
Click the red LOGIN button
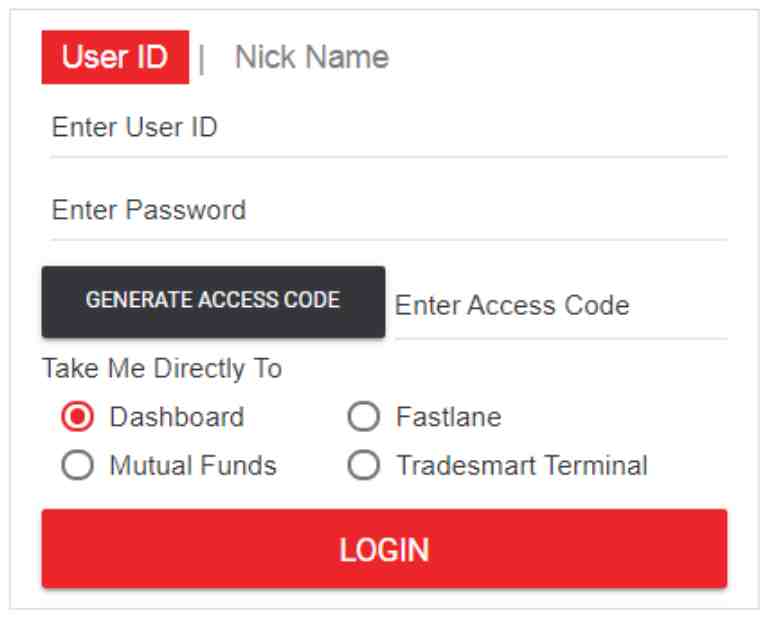pos(384,549)
